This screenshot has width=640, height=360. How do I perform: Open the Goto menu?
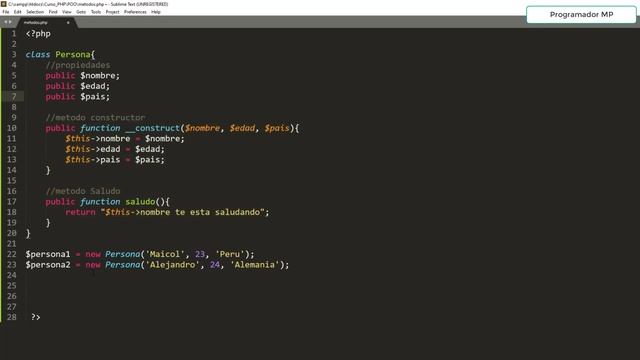tap(81, 12)
